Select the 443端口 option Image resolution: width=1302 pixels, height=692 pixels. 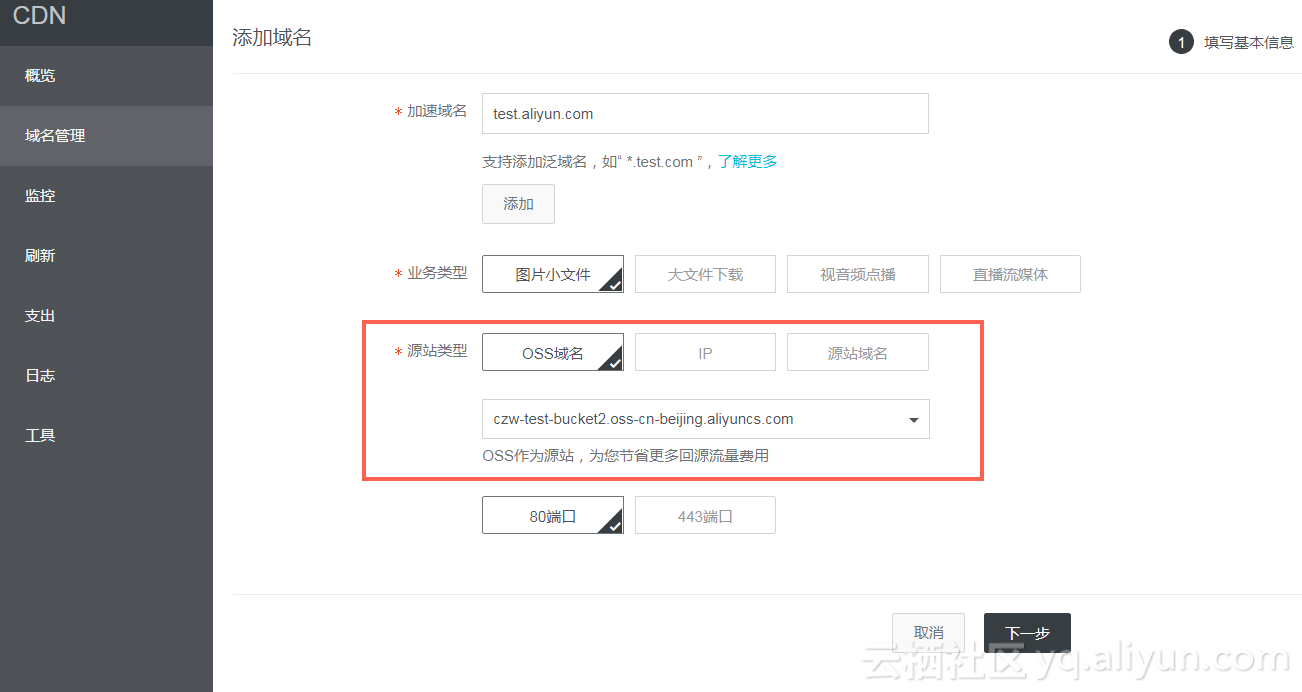coord(705,516)
